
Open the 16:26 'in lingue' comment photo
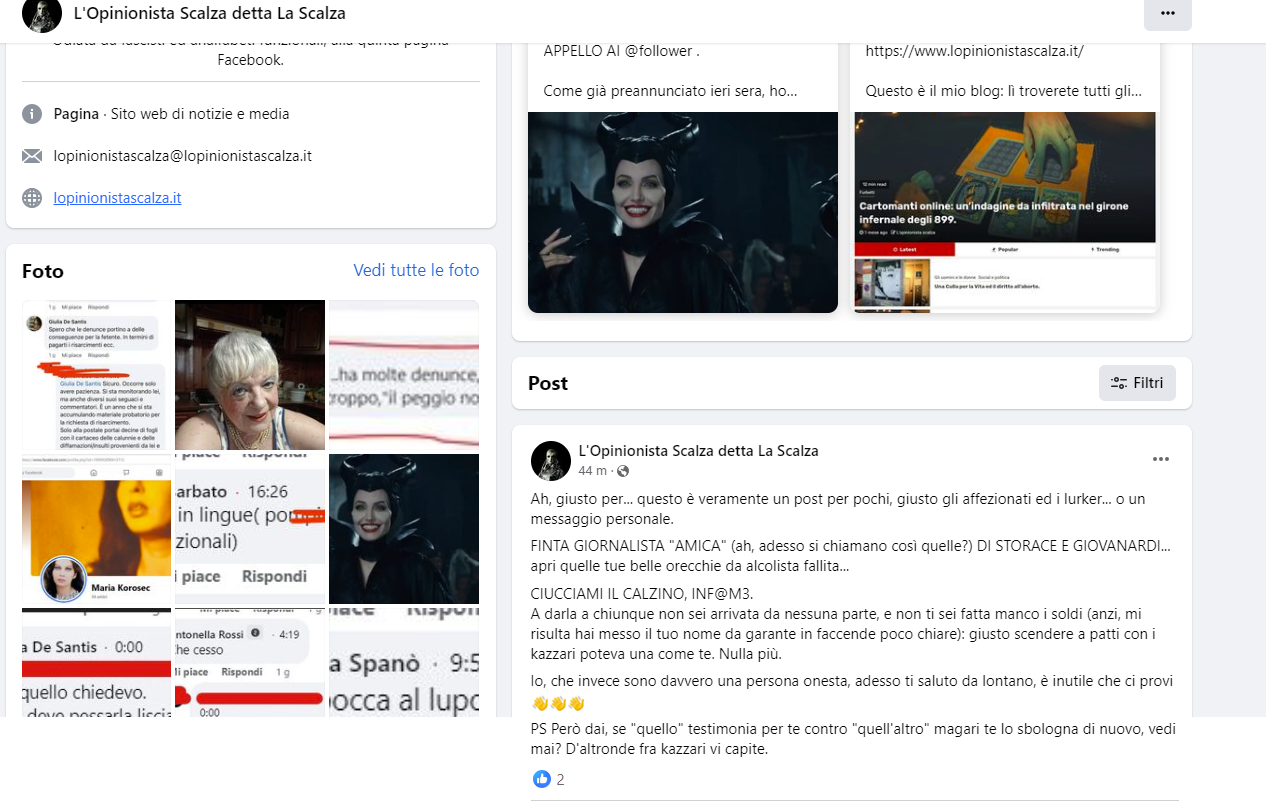point(250,529)
